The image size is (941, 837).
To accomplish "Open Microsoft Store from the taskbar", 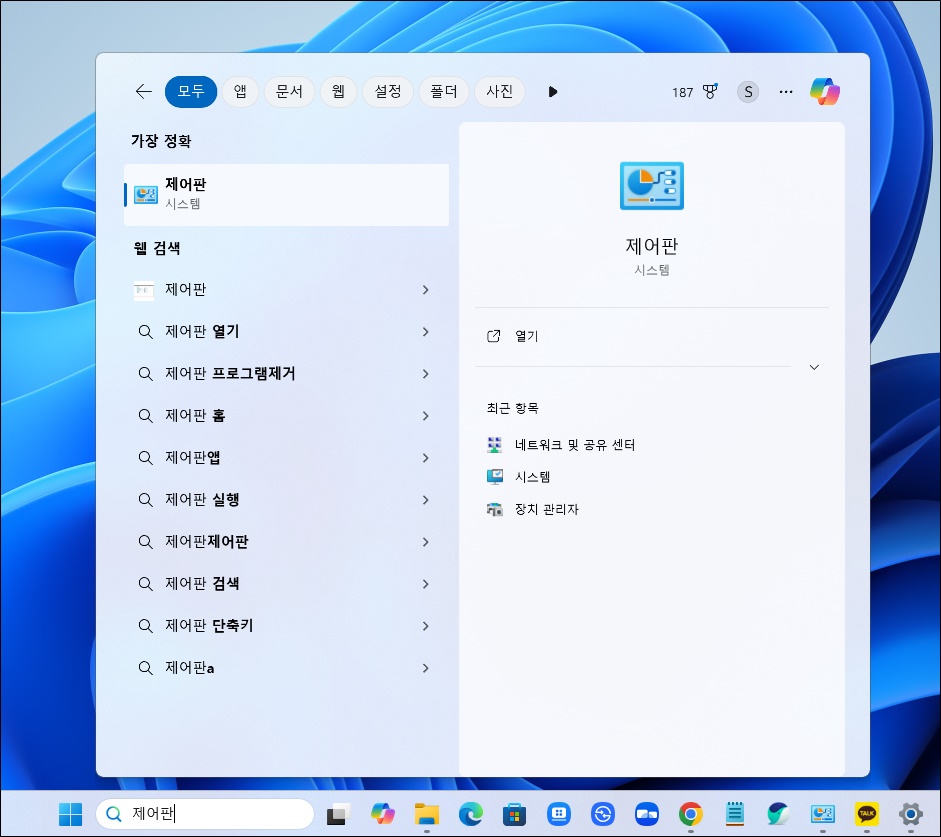I will 514,814.
